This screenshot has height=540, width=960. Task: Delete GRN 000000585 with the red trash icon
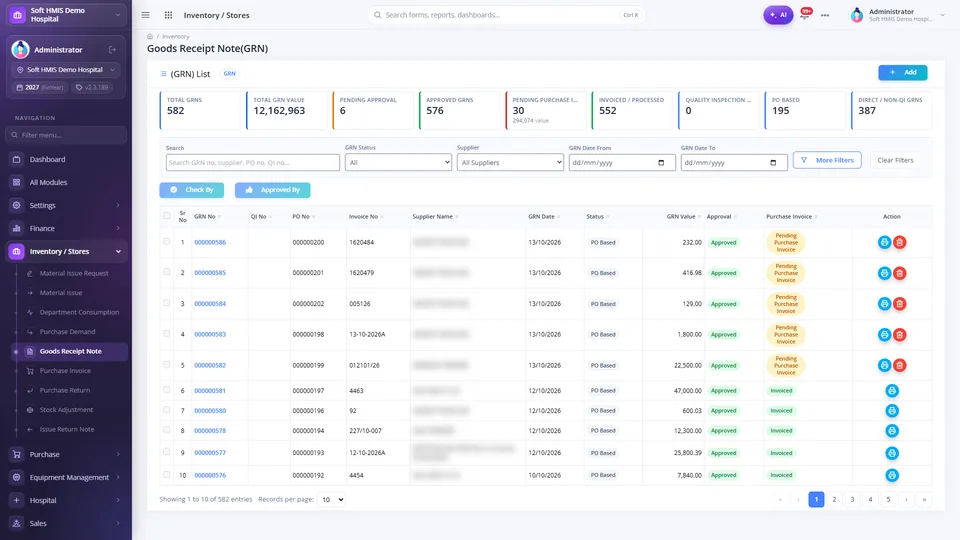[x=899, y=273]
